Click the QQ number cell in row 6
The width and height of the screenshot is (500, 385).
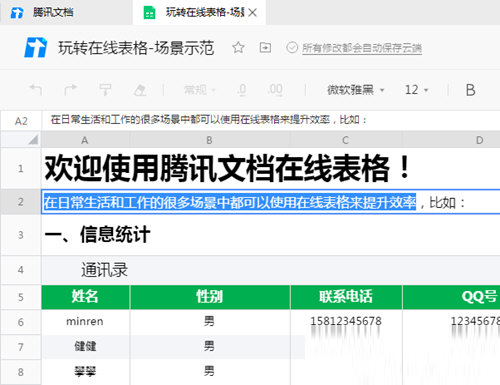click(x=452, y=322)
